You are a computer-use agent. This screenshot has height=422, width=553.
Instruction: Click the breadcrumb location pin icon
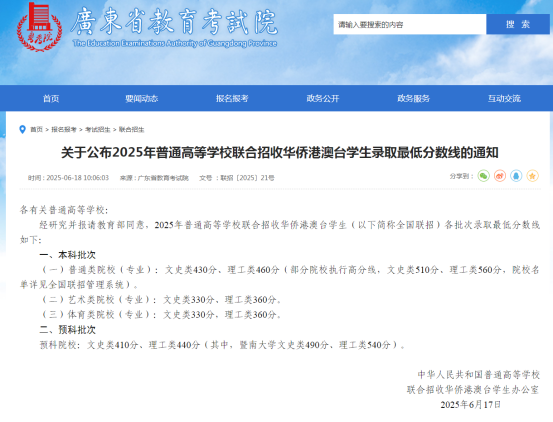coord(22,129)
